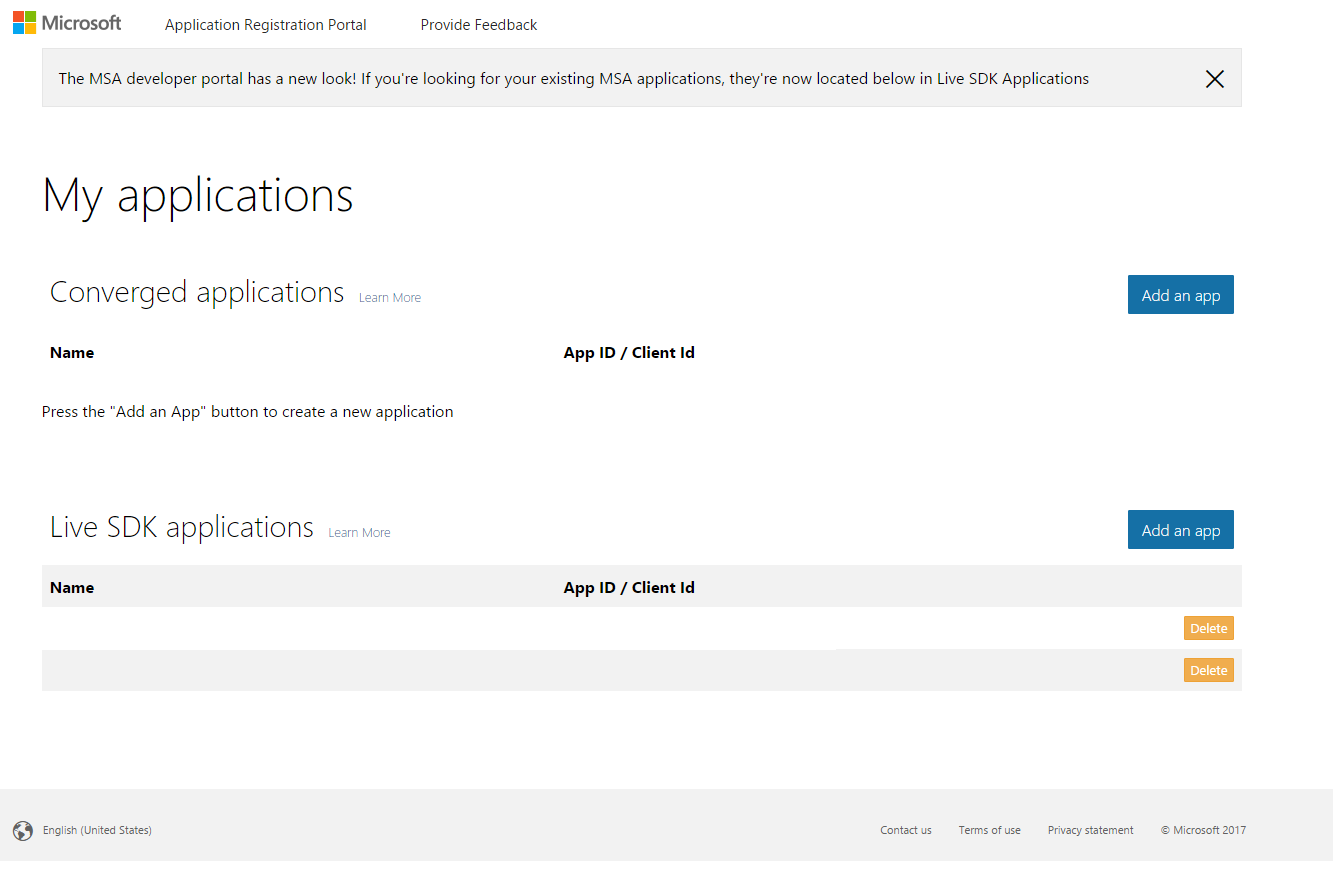Click Name column header in Live SDK table
This screenshot has height=890, width=1333.
[72, 588]
